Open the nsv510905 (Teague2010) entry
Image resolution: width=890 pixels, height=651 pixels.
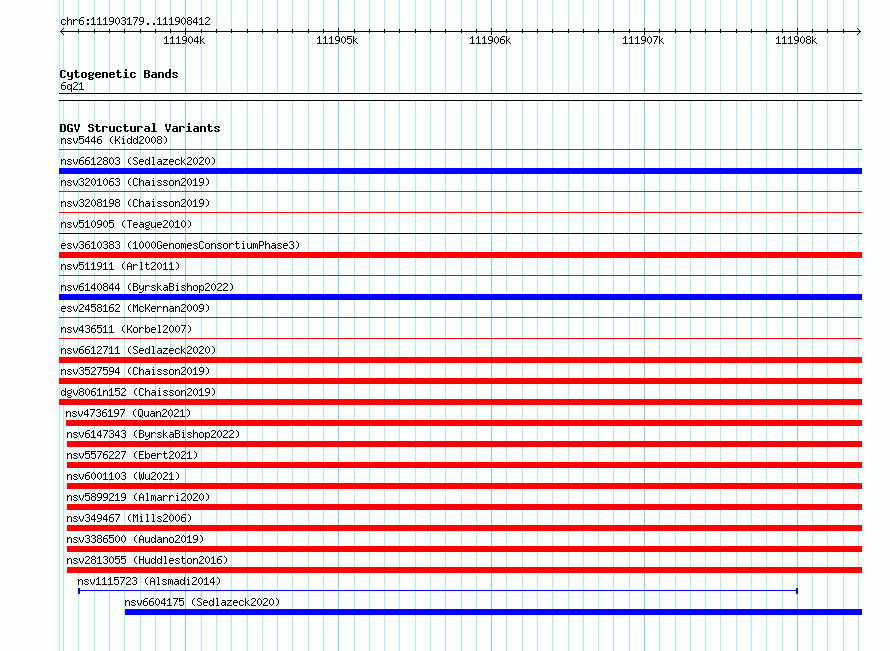tap(126, 224)
